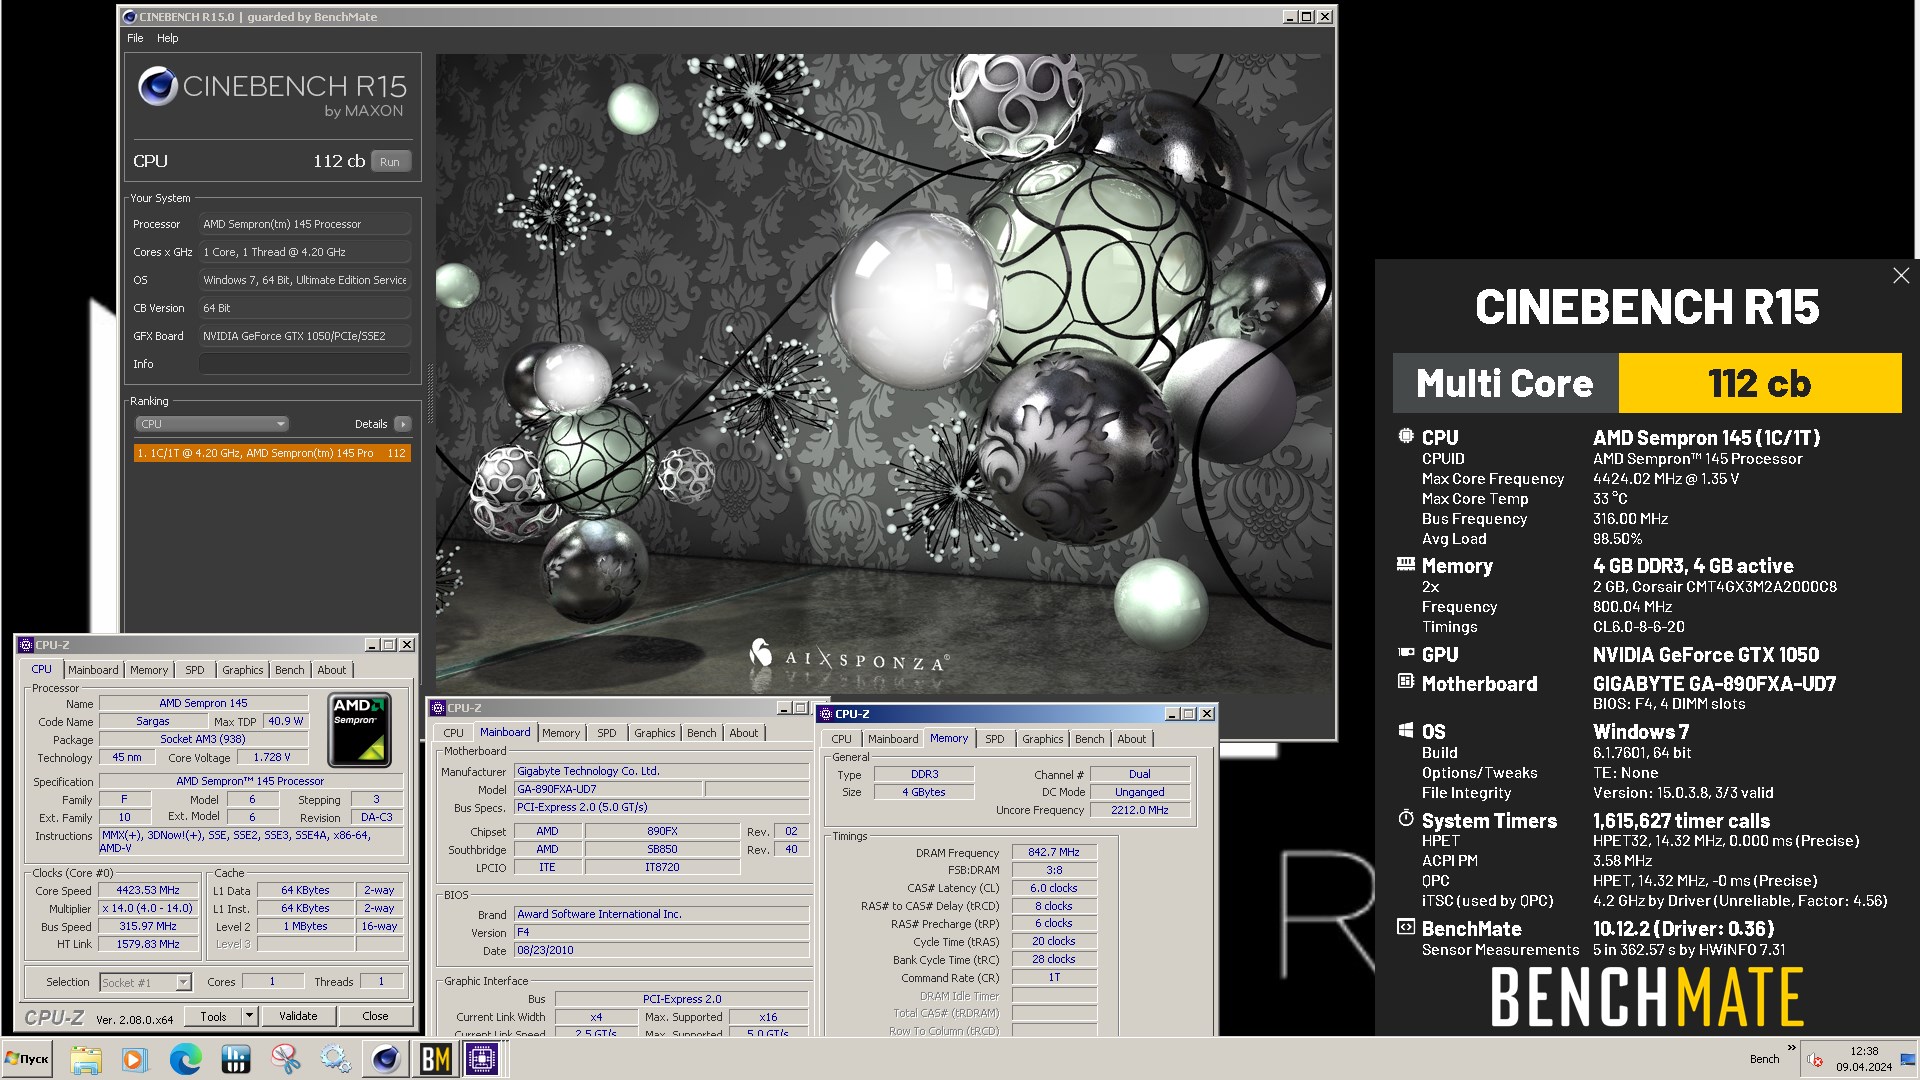Click the Cinebench window title bar icon
This screenshot has width=1920, height=1080.
point(129,17)
